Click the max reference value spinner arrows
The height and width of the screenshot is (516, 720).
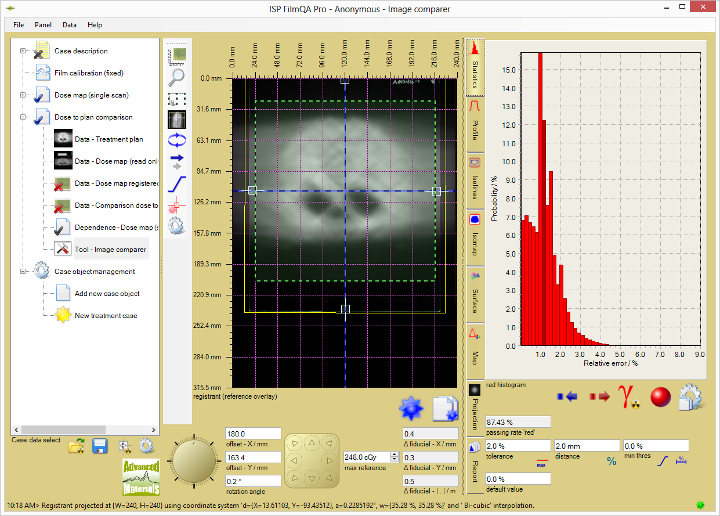(x=394, y=457)
